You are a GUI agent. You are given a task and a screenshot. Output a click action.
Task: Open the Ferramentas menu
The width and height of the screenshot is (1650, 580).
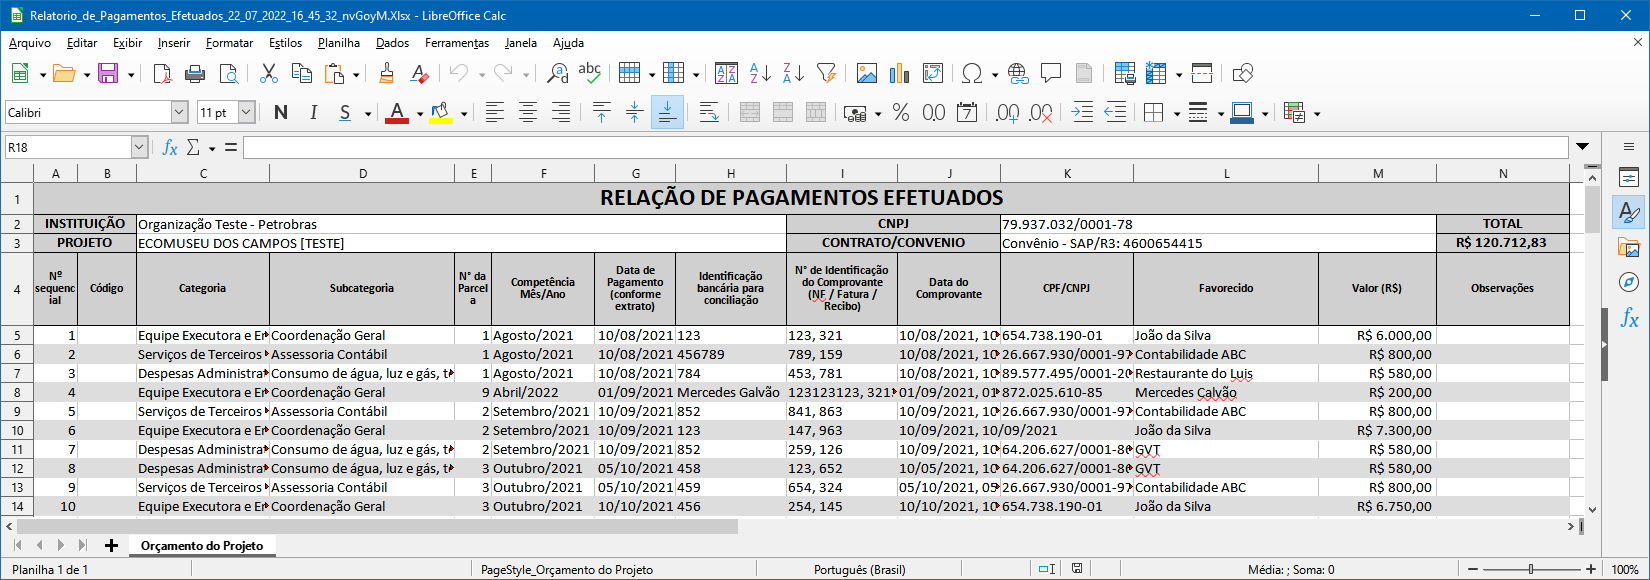457,43
